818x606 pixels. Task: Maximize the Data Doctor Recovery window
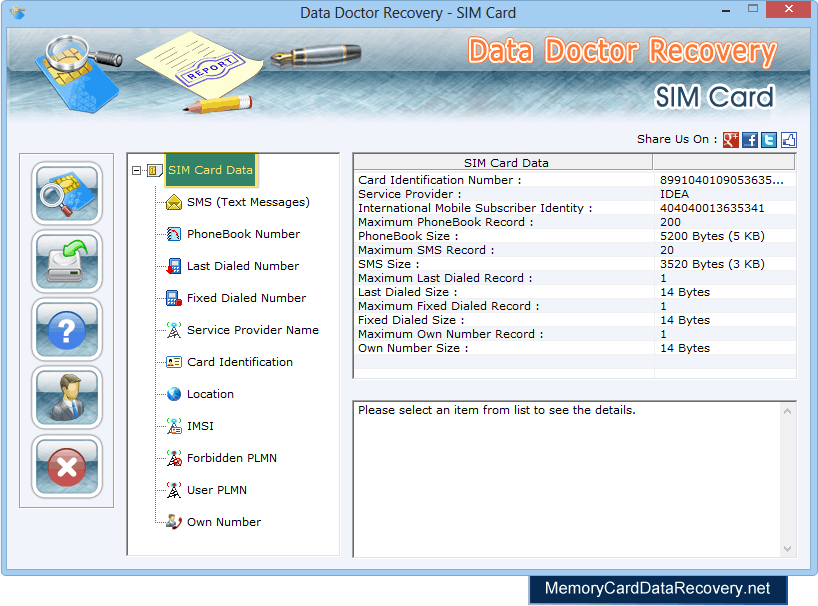point(752,9)
